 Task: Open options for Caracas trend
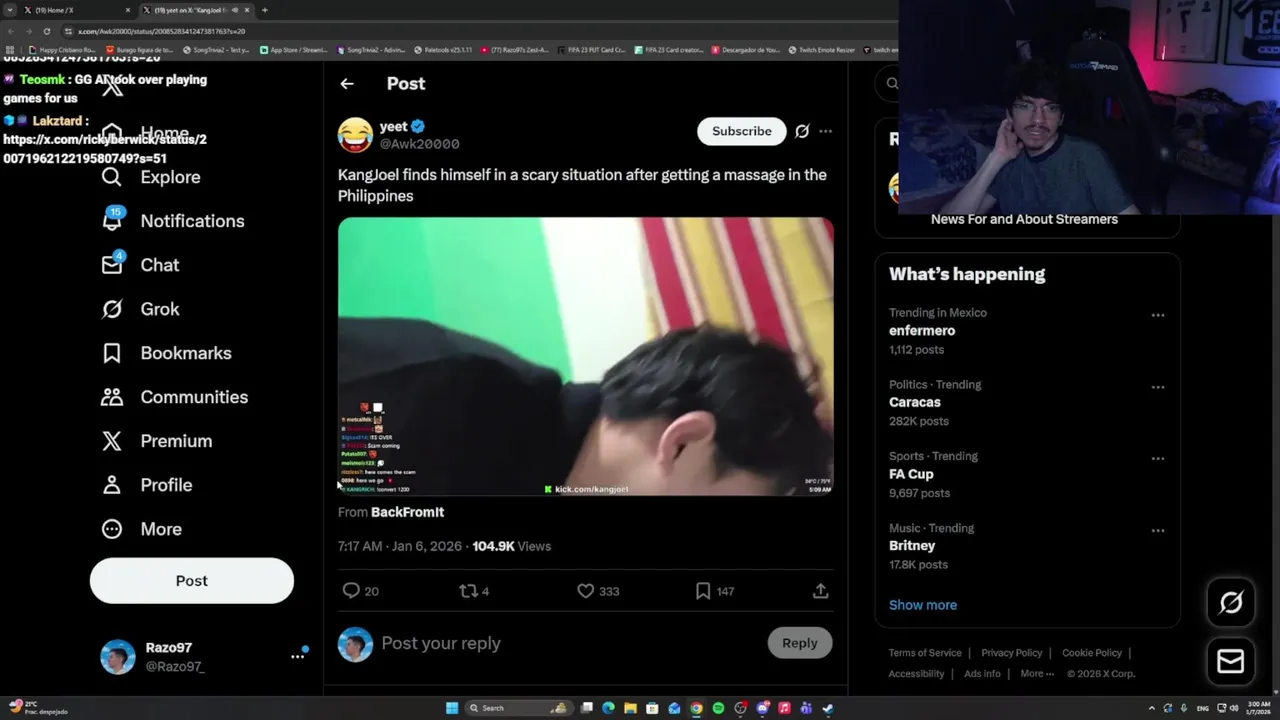[1158, 387]
